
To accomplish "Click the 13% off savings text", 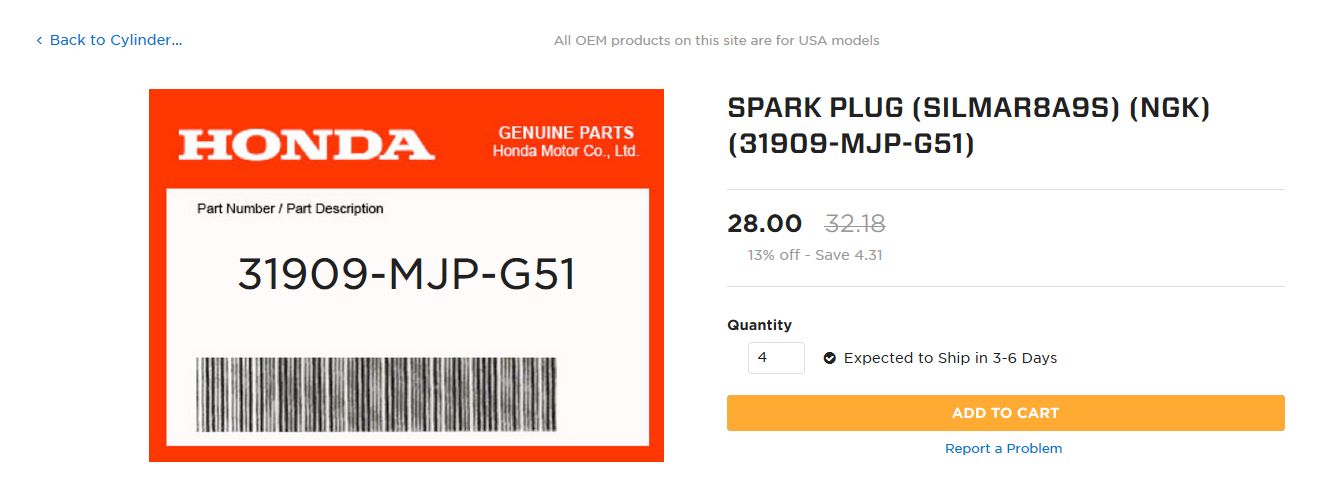I will [814, 255].
